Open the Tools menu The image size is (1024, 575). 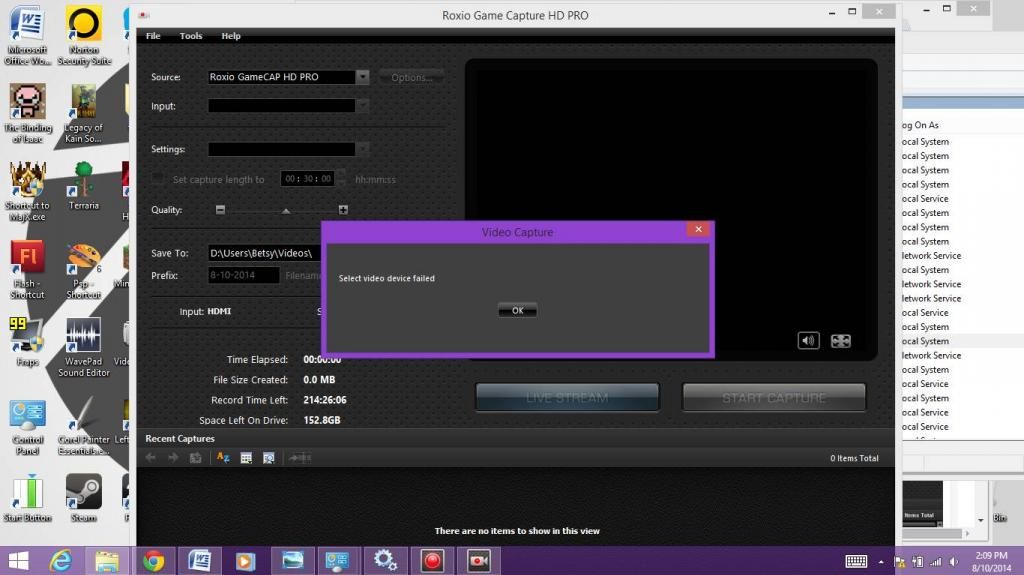tap(191, 36)
